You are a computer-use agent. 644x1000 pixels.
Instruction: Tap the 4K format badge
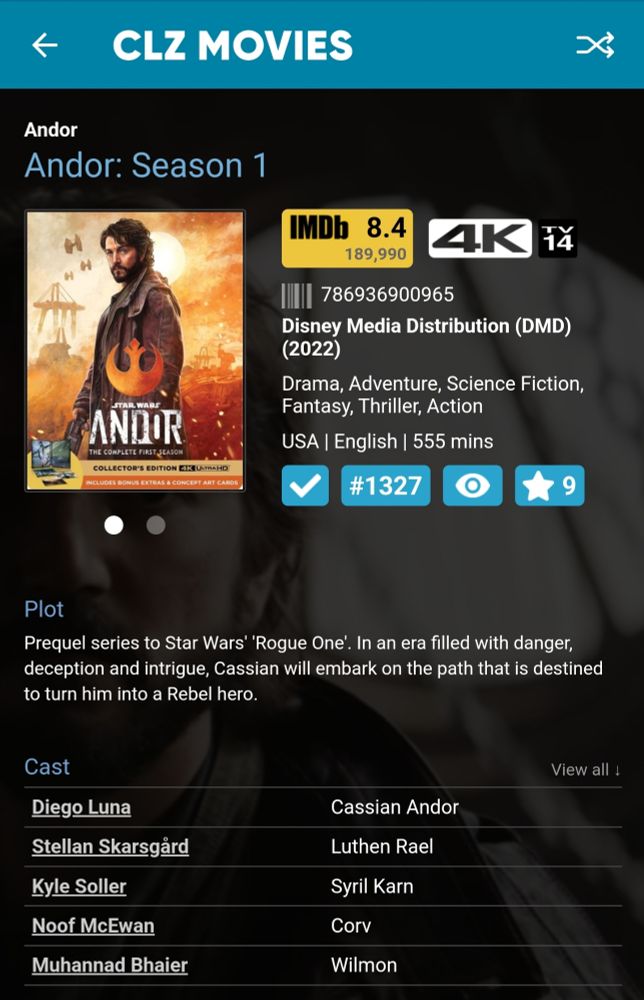479,238
